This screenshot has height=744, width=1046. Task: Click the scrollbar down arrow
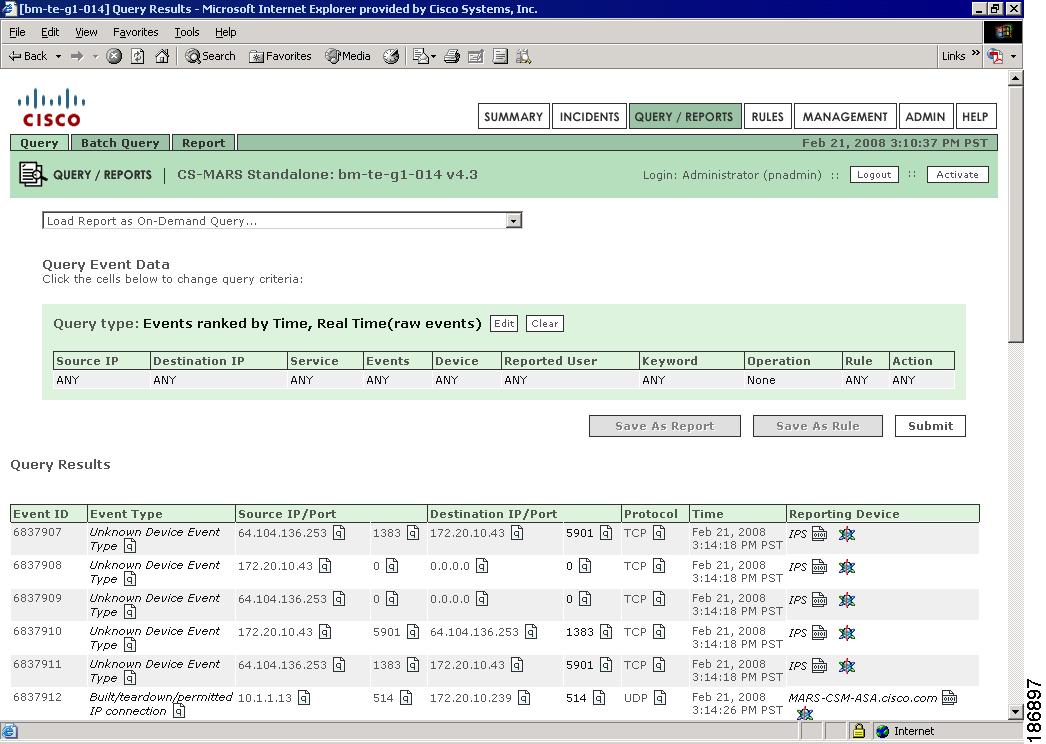coord(1017,713)
